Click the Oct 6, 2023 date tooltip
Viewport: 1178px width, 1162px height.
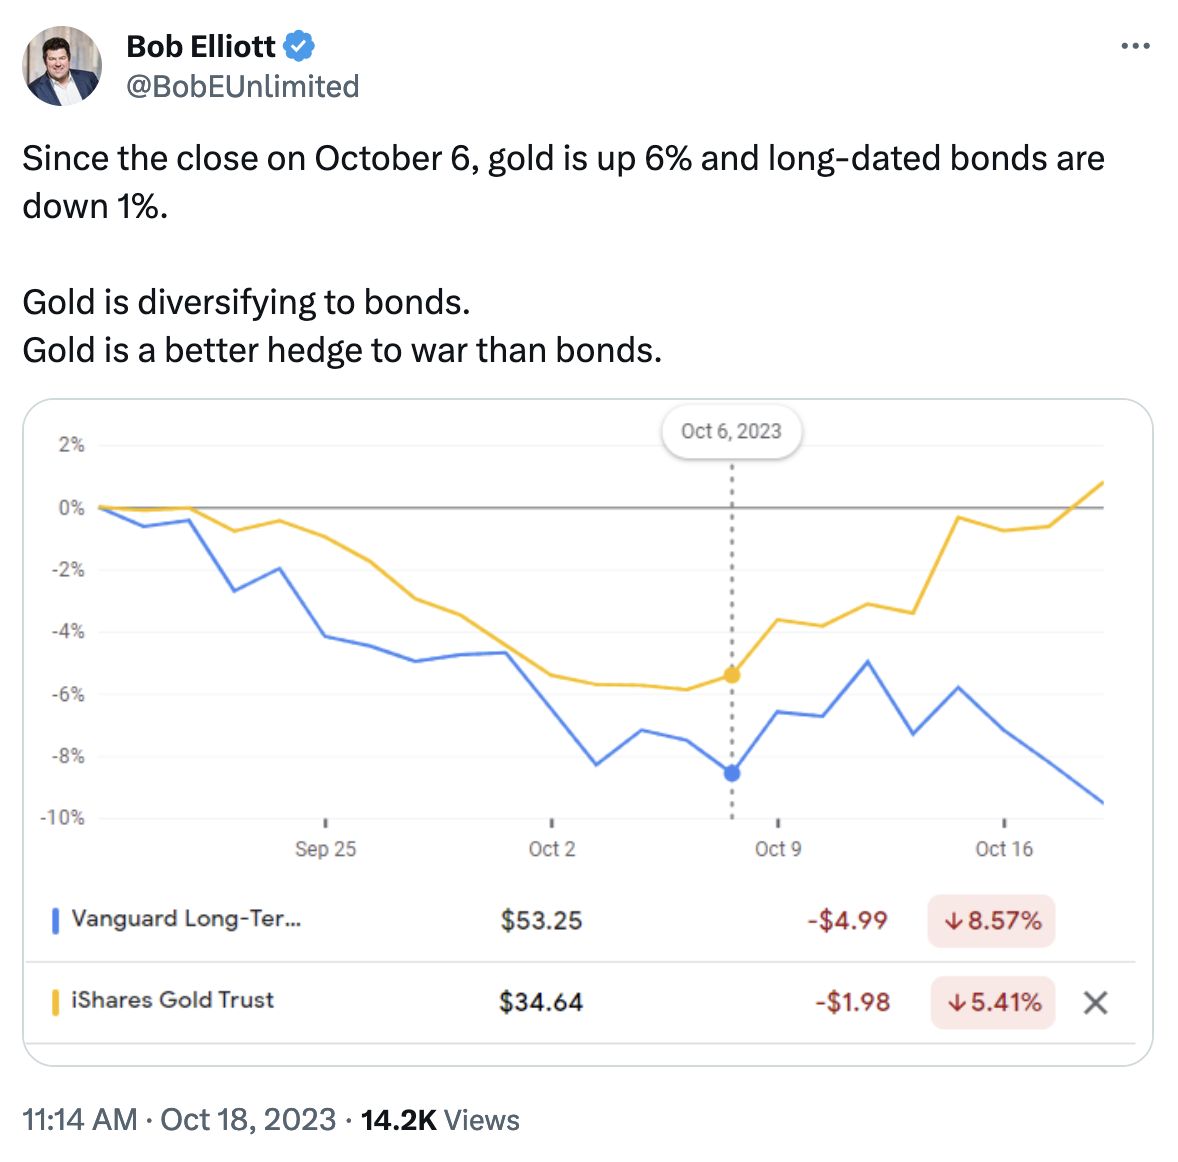click(x=731, y=431)
